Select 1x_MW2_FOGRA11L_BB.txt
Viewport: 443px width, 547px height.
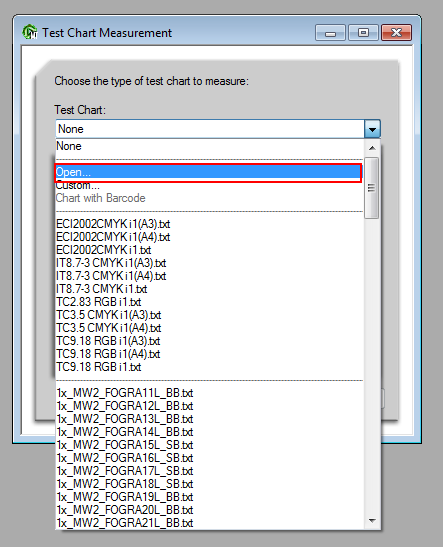[209, 393]
